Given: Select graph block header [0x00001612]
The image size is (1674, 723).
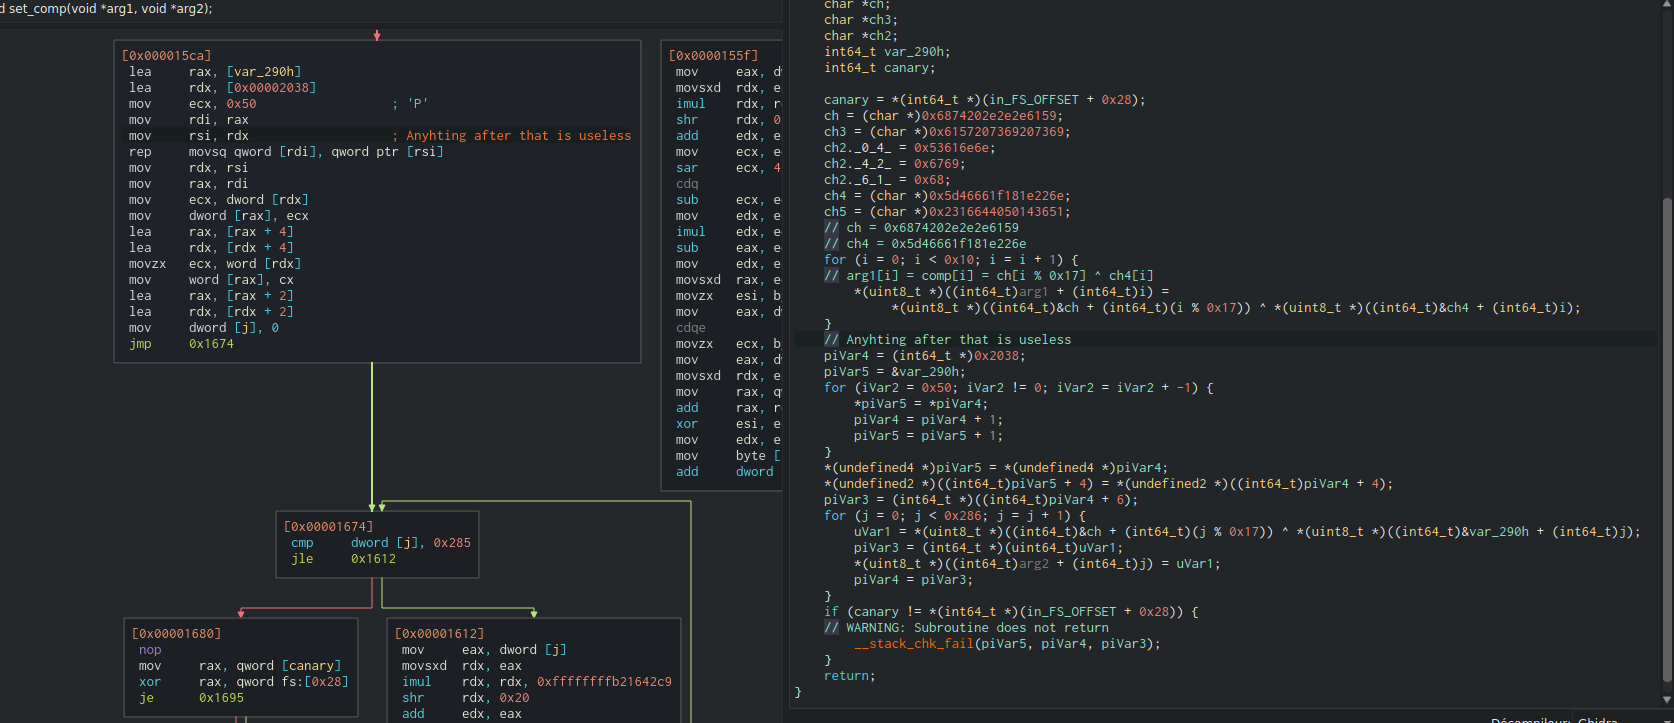Looking at the screenshot, I should tap(439, 634).
